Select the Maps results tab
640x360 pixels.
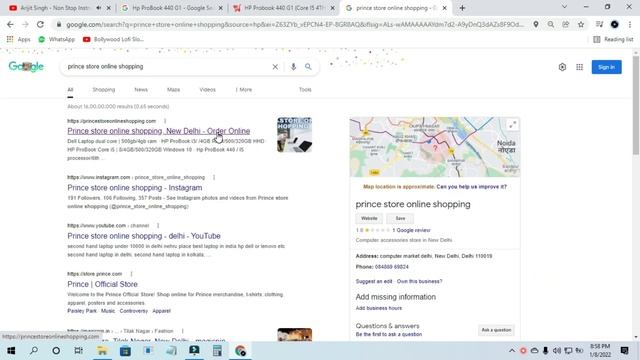coord(173,89)
